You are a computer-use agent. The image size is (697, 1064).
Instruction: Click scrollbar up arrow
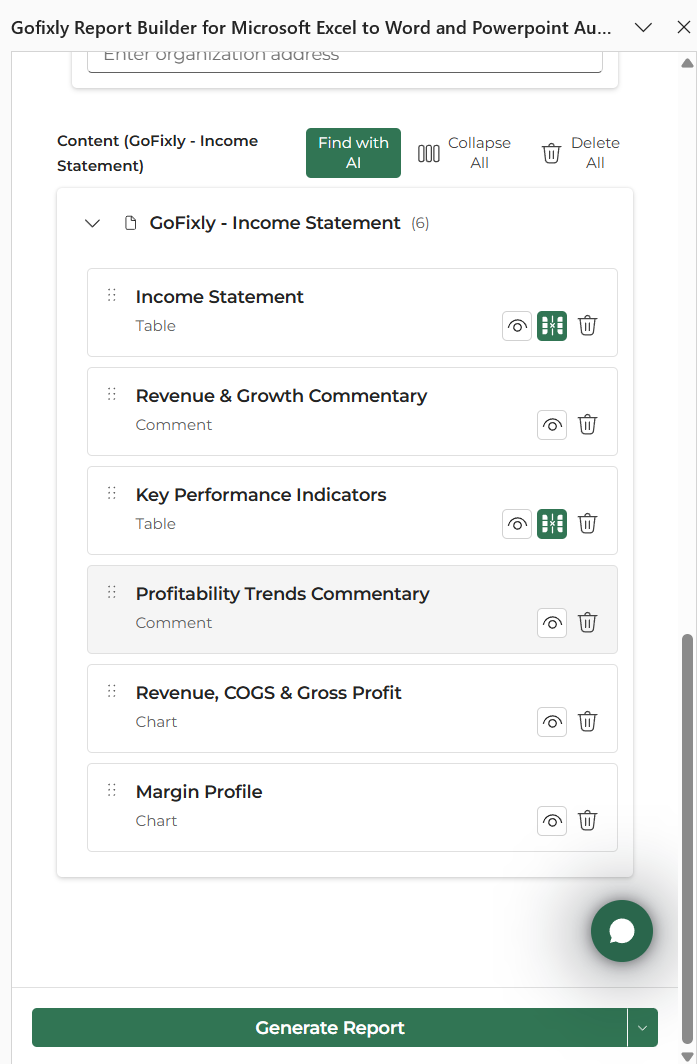[x=687, y=63]
